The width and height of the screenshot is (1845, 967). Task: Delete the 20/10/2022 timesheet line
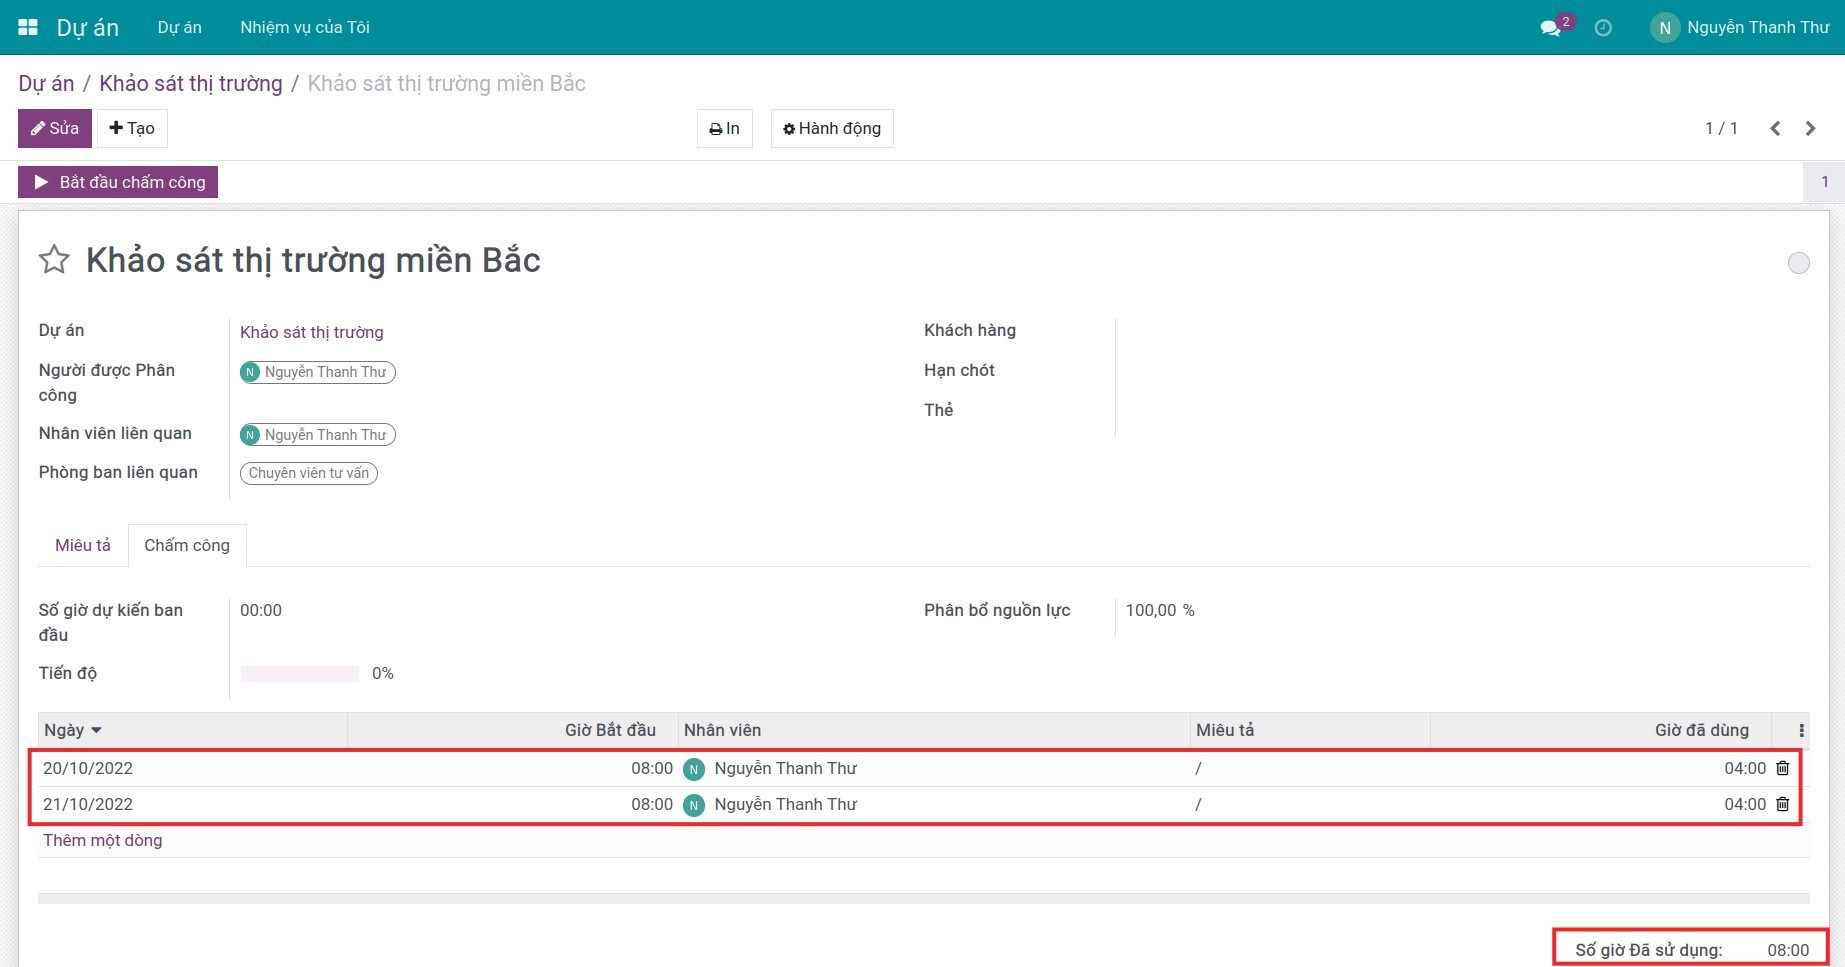[x=1782, y=768]
